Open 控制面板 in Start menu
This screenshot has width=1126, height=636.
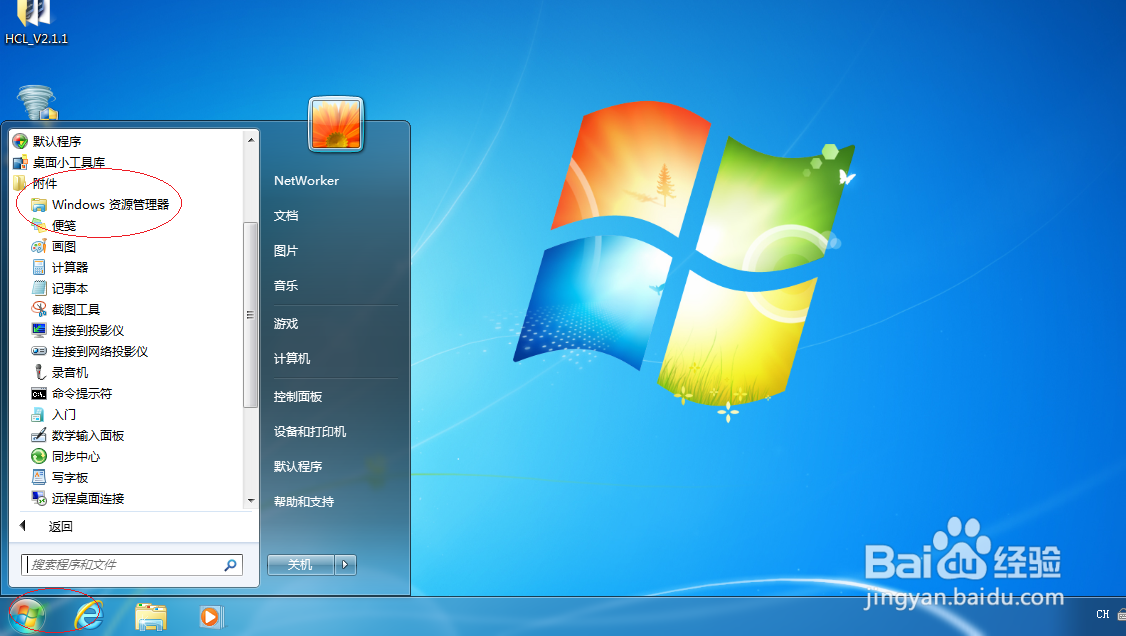pyautogui.click(x=298, y=396)
